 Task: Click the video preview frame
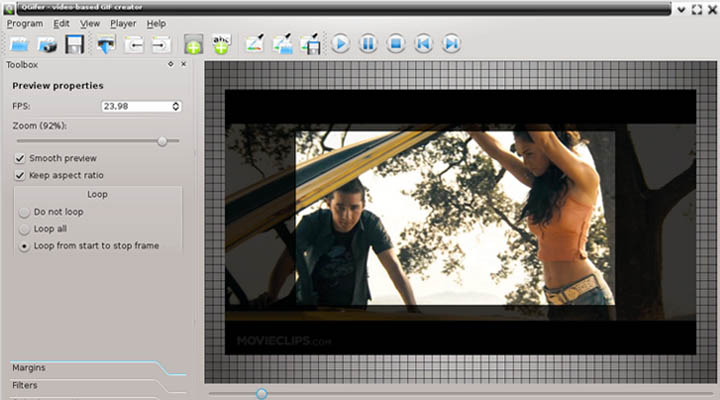coord(460,222)
